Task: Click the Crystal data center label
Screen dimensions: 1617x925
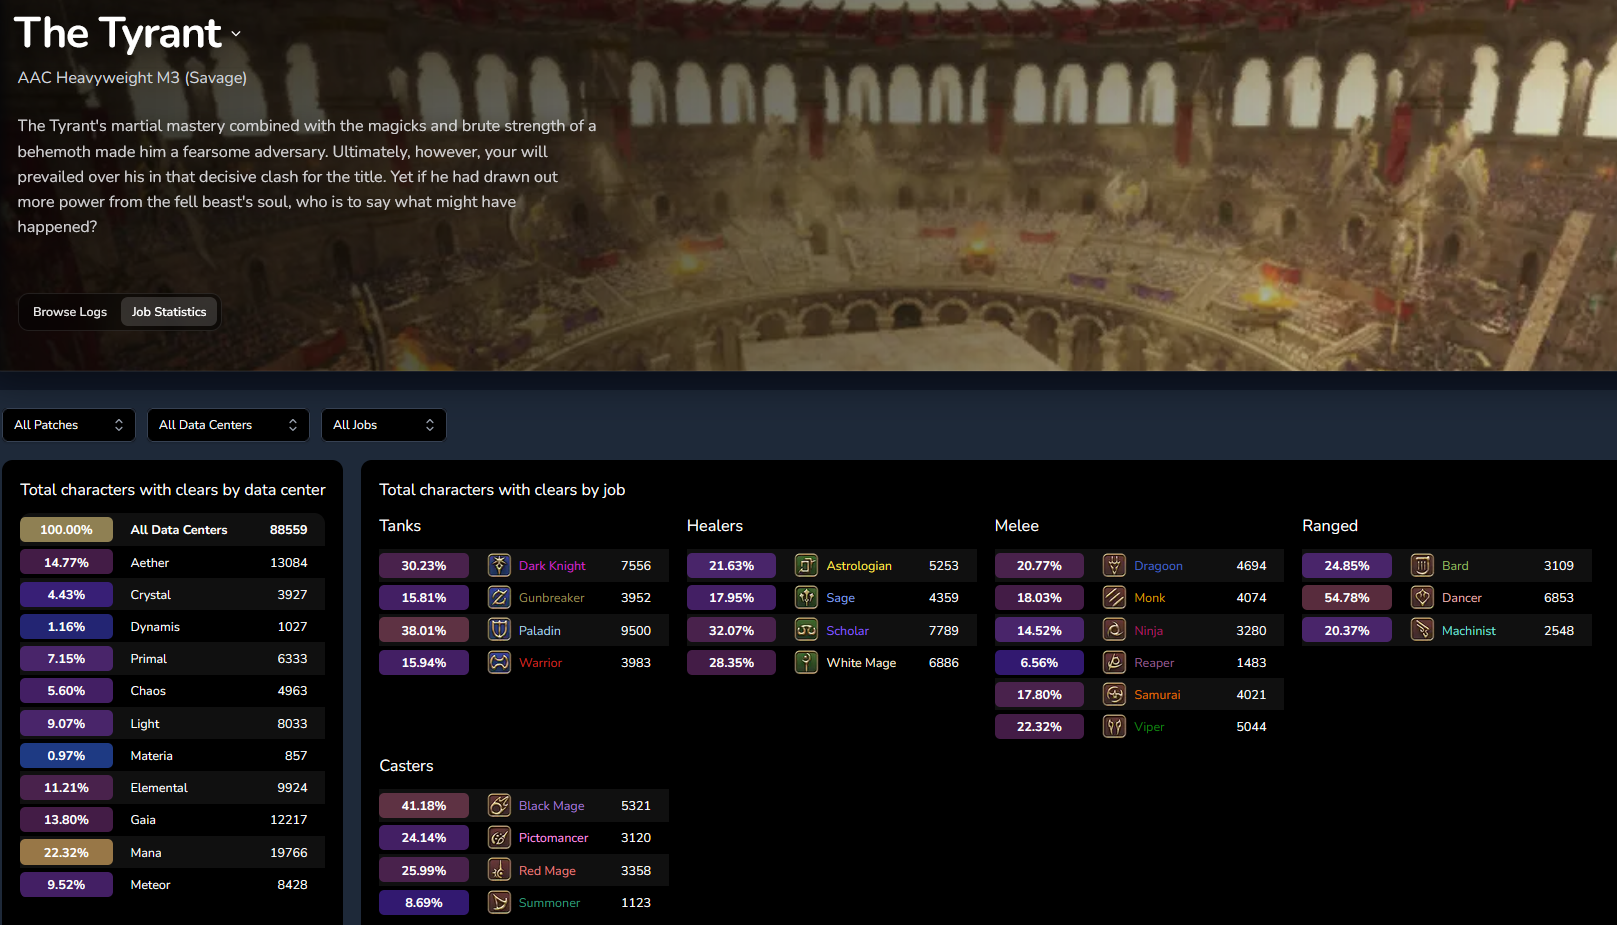Action: click(151, 595)
